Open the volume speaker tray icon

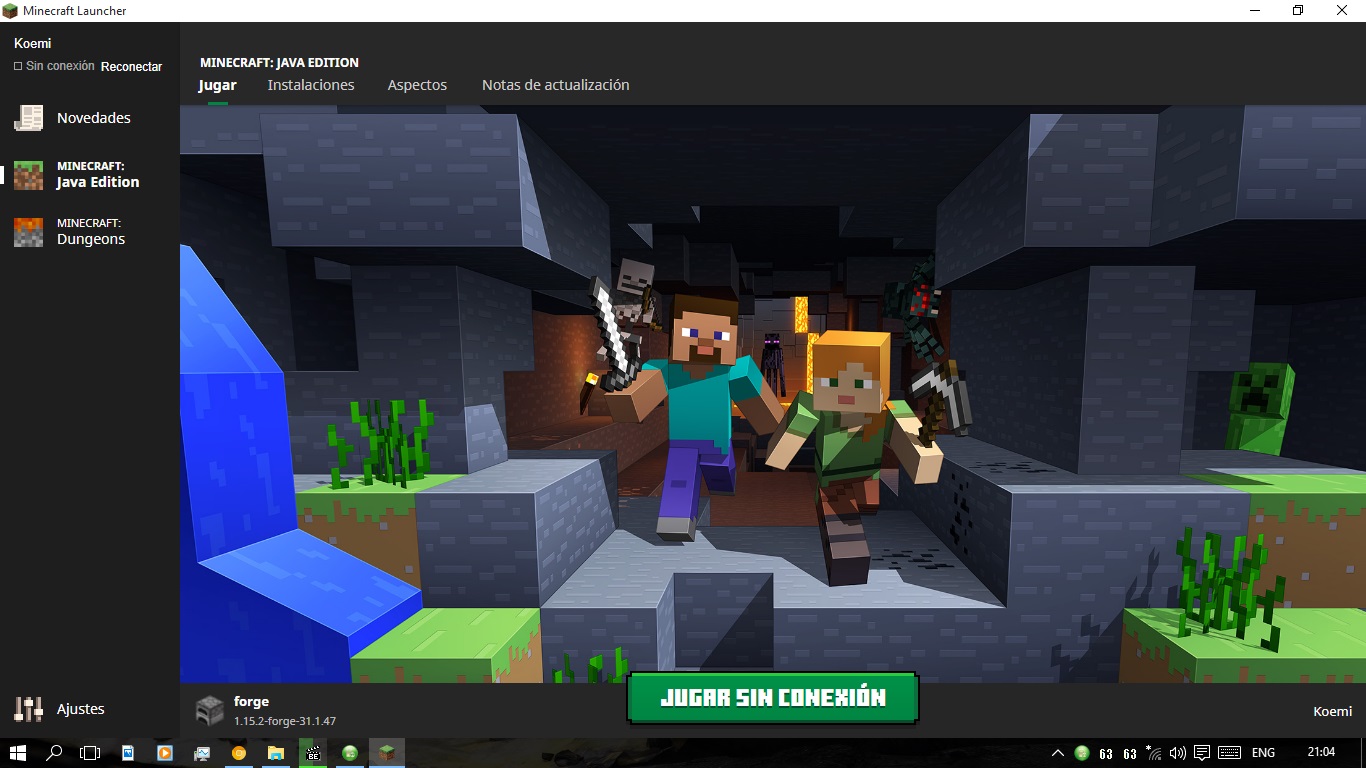[1177, 753]
